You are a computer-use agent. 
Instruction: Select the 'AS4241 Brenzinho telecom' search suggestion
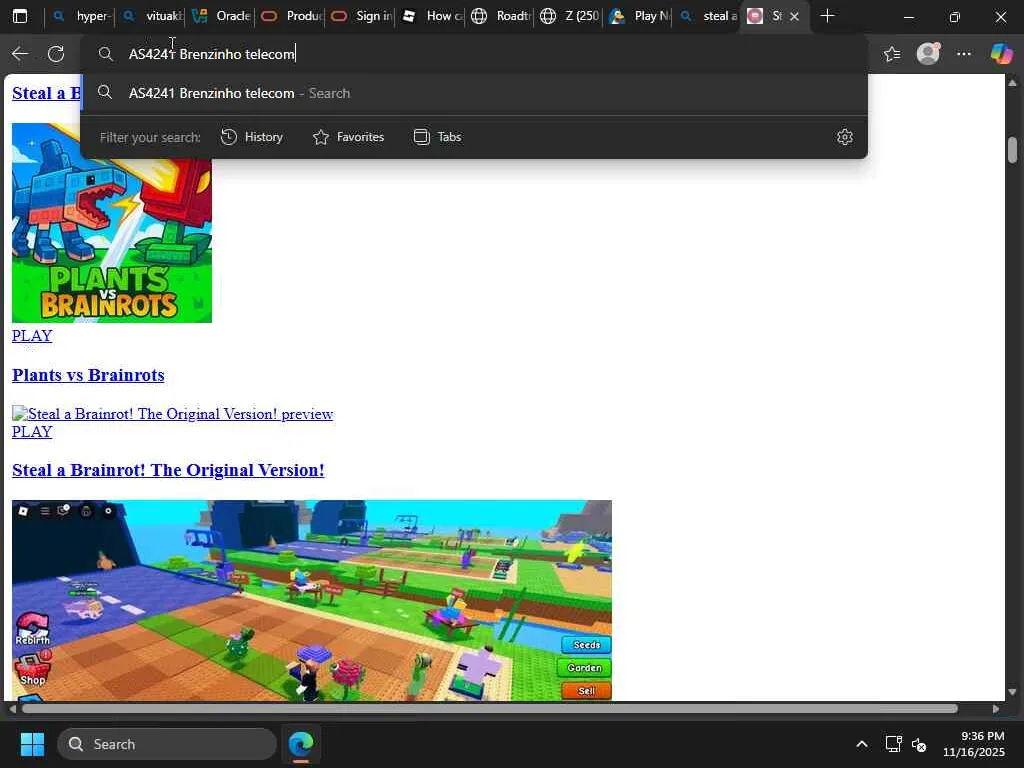(474, 93)
